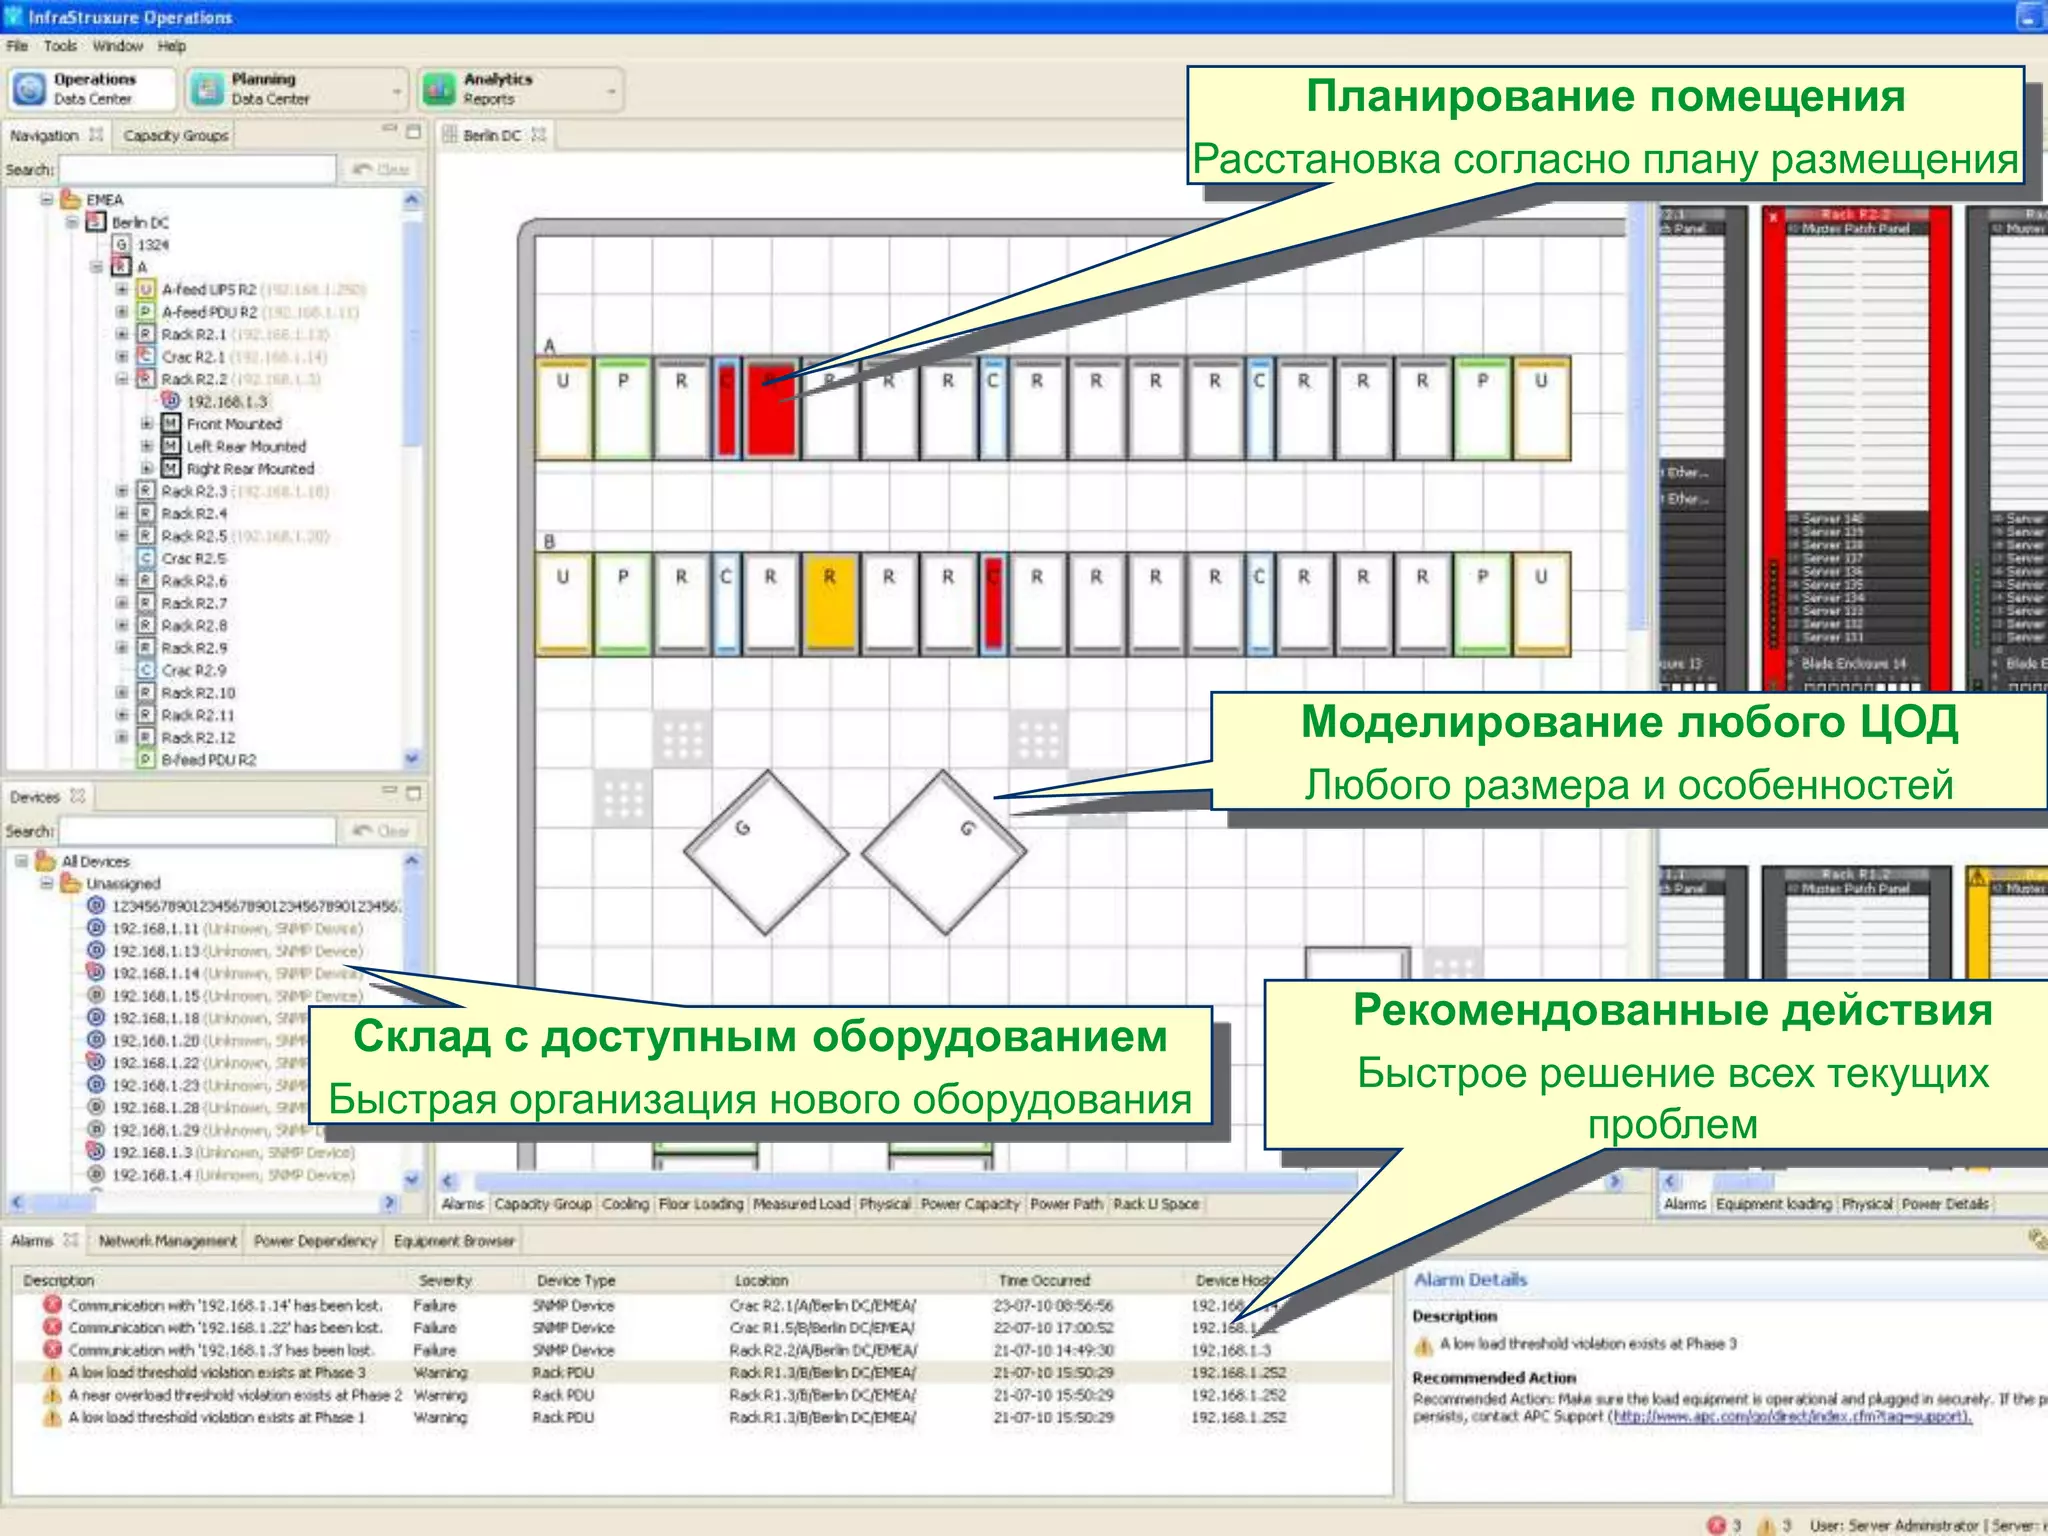The height and width of the screenshot is (1536, 2048).
Task: Clear the Navigation search field
Action: coord(381,170)
